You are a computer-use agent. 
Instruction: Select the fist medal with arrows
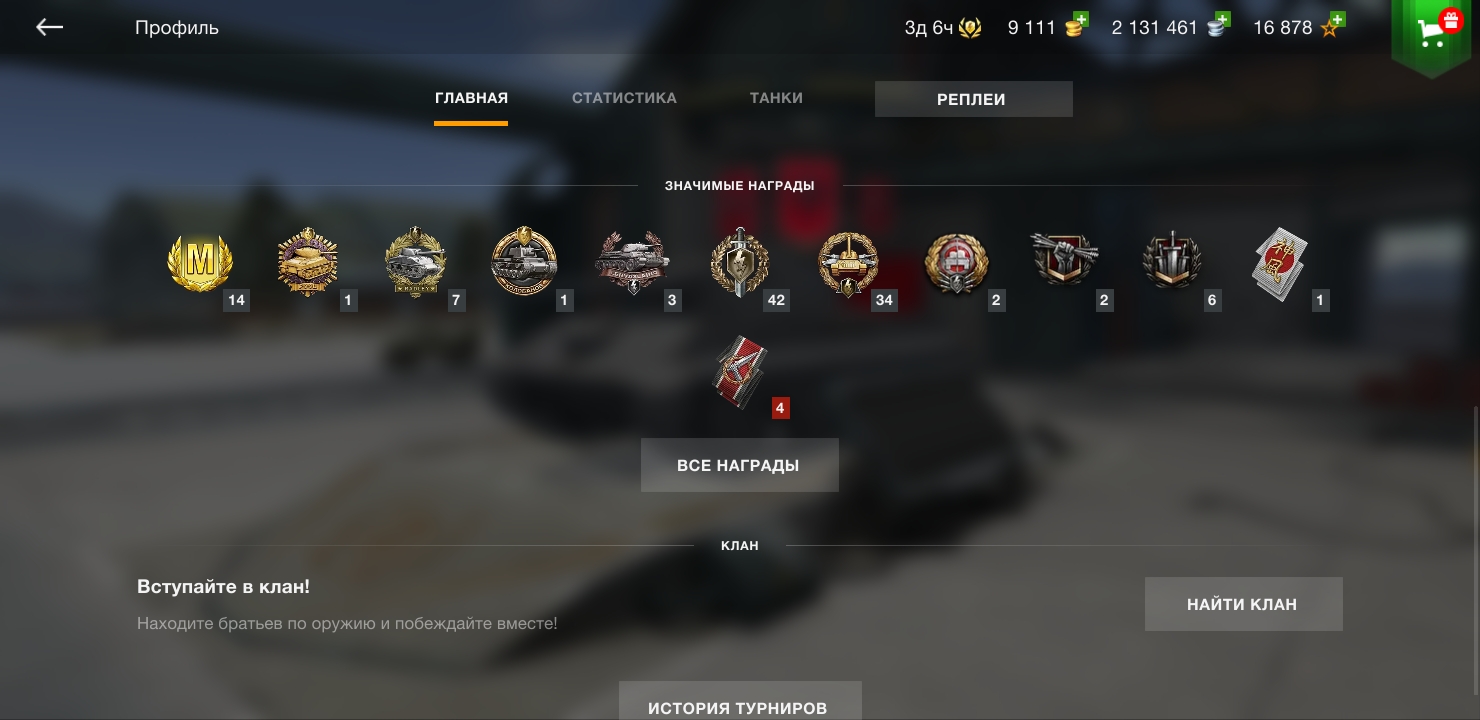(x=1065, y=258)
